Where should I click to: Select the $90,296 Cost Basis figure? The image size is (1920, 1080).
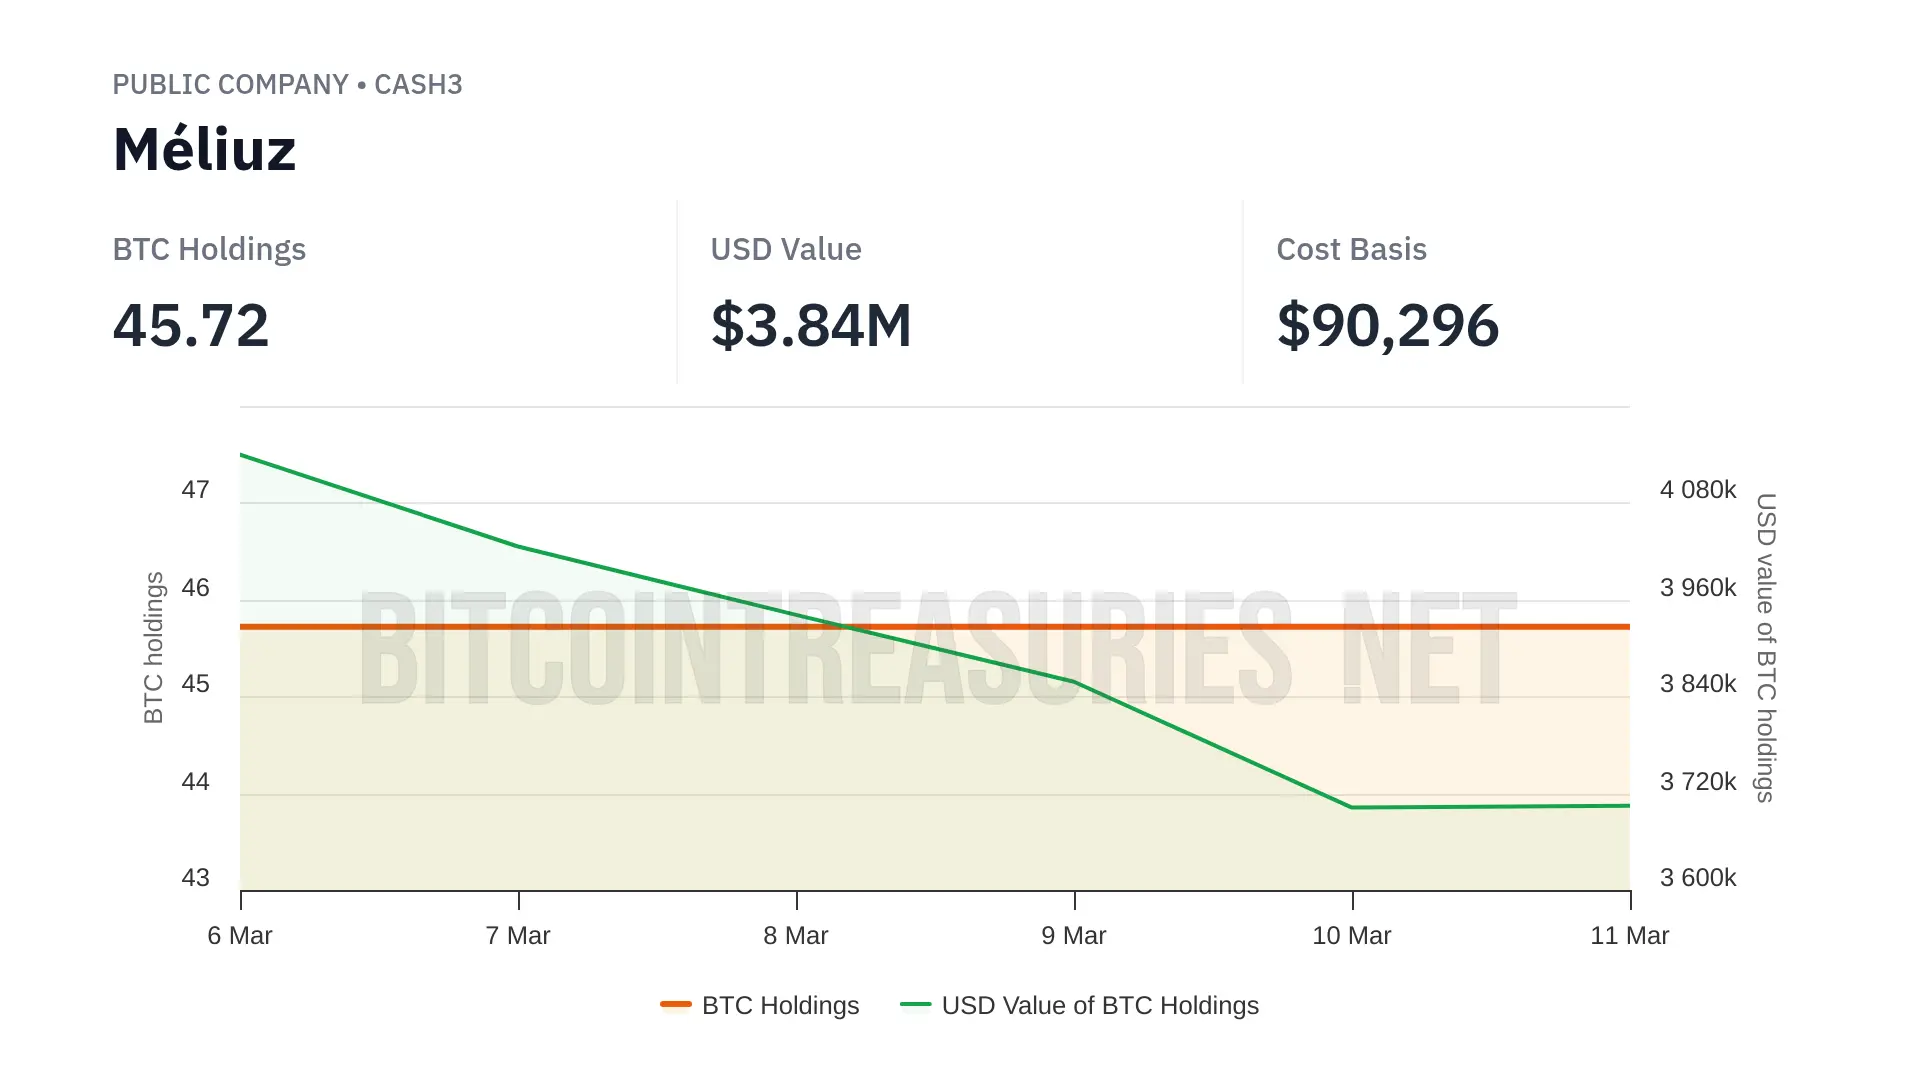coord(1387,326)
